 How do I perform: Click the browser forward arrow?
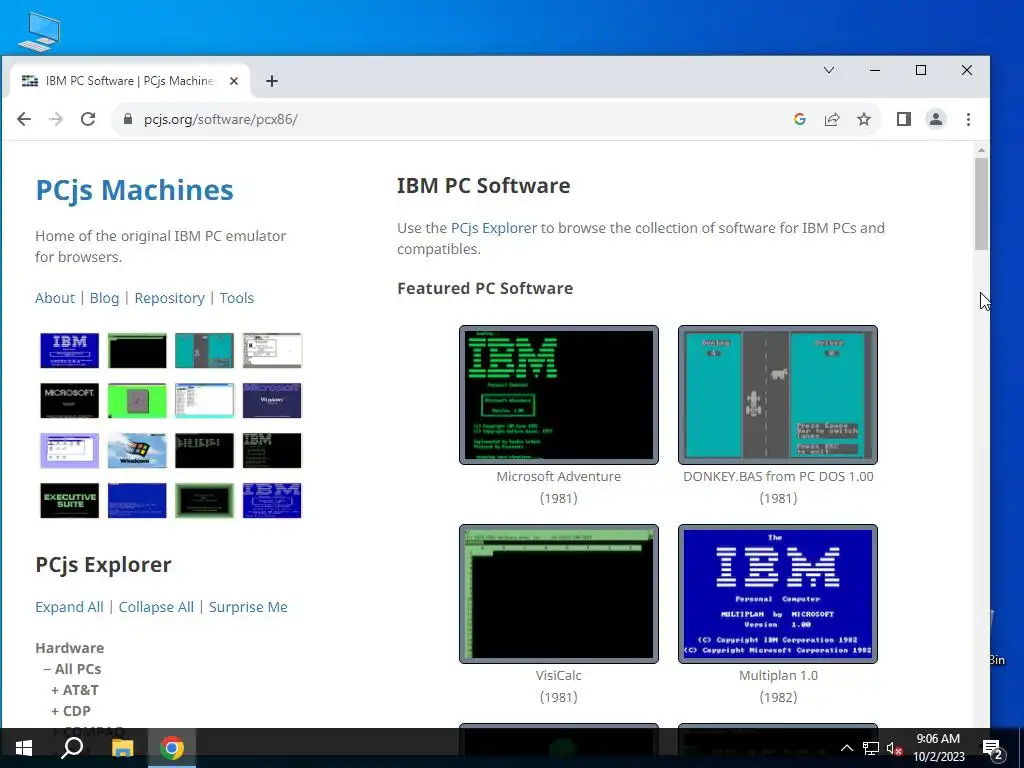pos(56,120)
